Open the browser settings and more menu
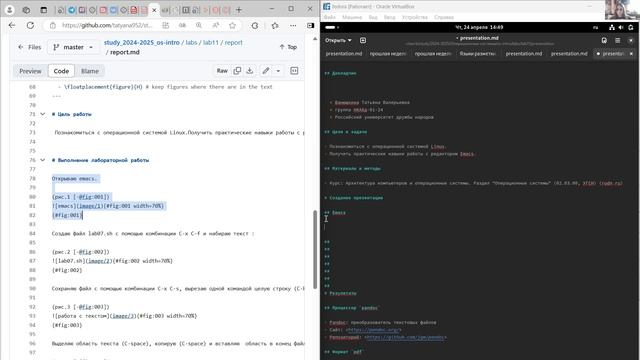The width and height of the screenshot is (640, 360). (x=293, y=25)
